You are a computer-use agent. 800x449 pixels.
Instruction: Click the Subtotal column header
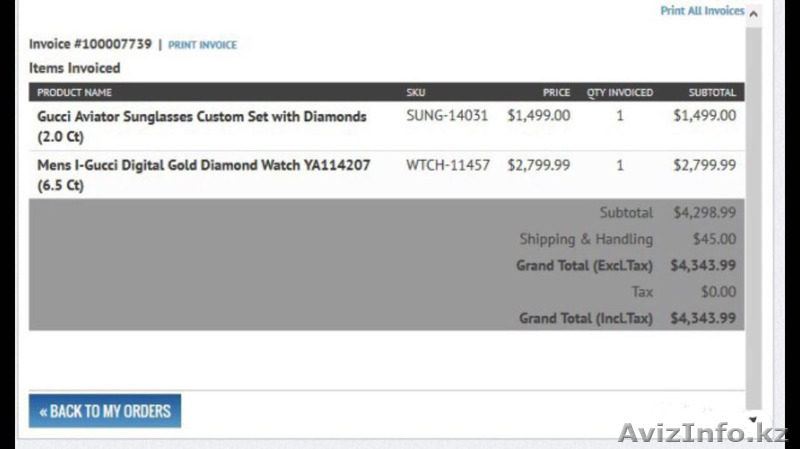pyautogui.click(x=712, y=92)
